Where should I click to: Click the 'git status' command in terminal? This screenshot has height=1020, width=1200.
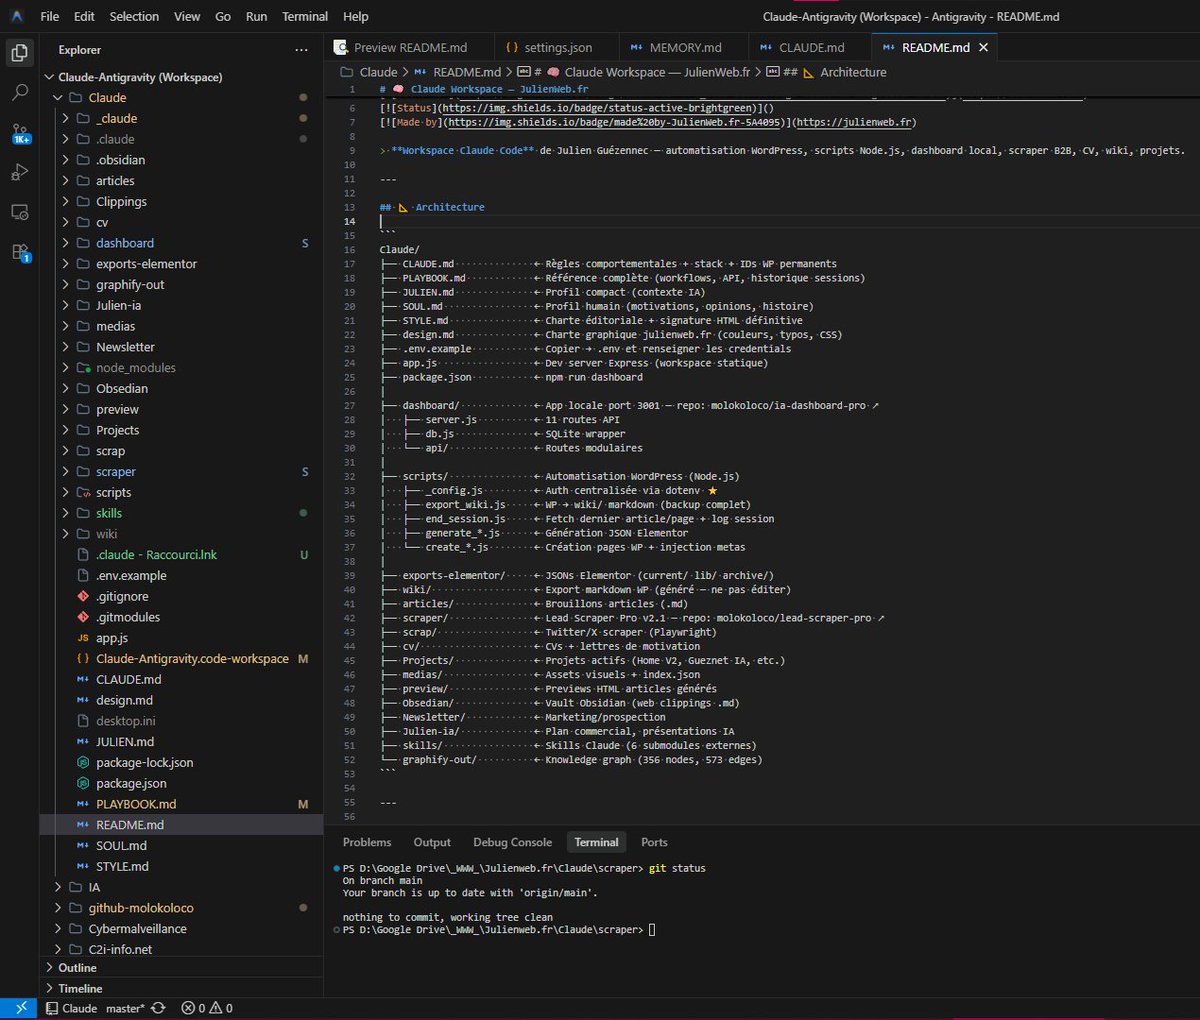(677, 868)
